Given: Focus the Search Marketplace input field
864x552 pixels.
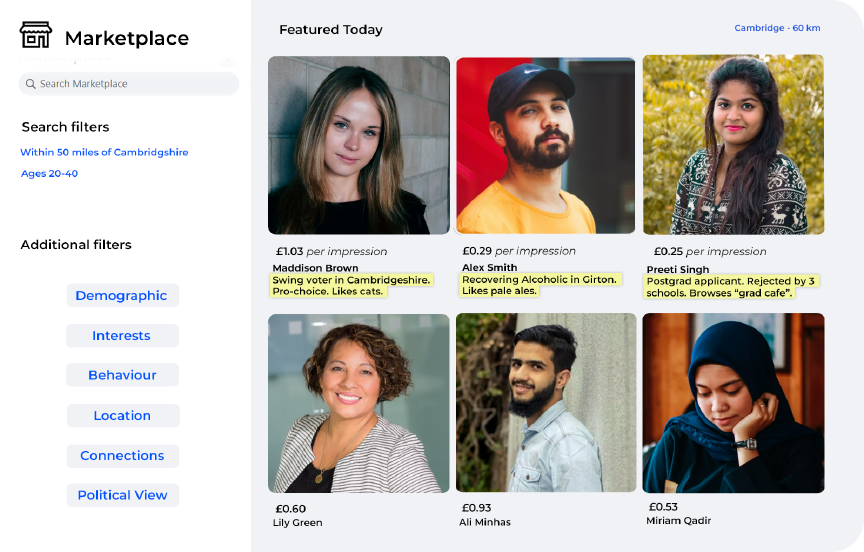Looking at the screenshot, I should (135, 84).
